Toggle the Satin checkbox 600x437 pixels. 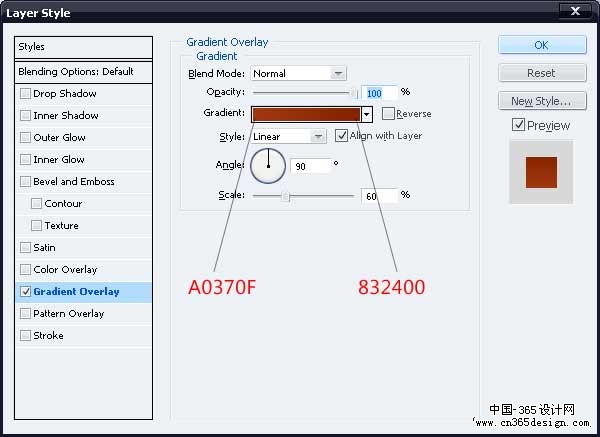(25, 248)
